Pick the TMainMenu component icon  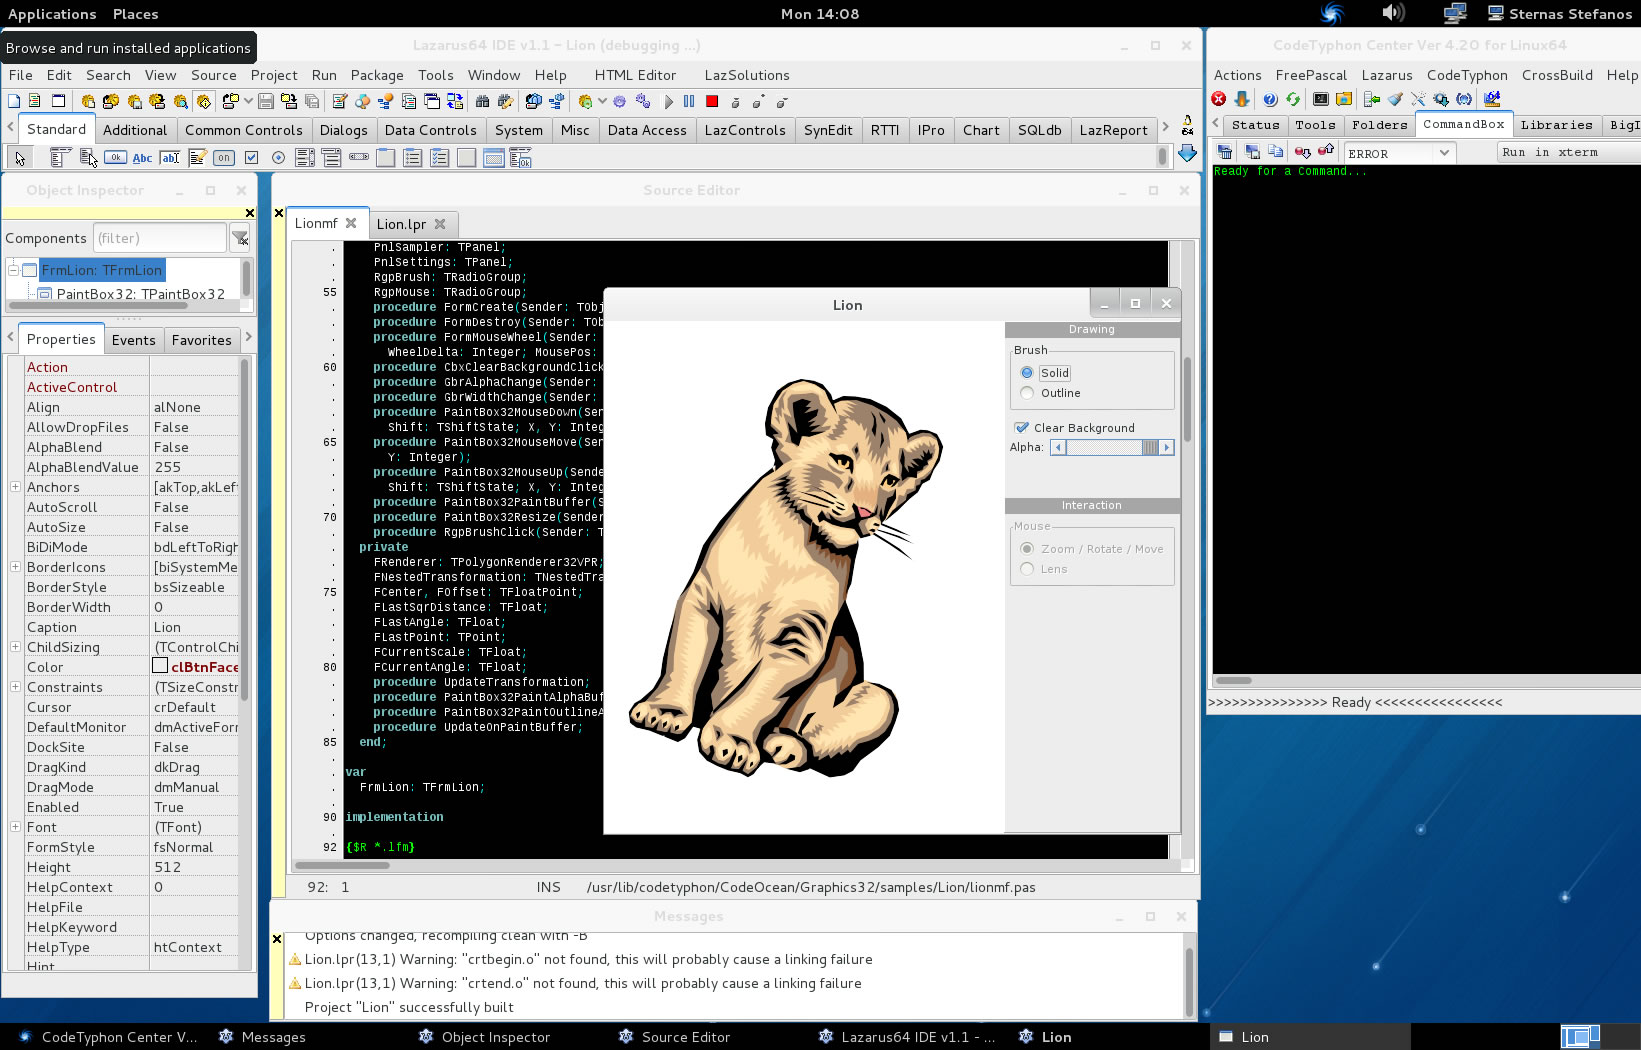pyautogui.click(x=60, y=157)
